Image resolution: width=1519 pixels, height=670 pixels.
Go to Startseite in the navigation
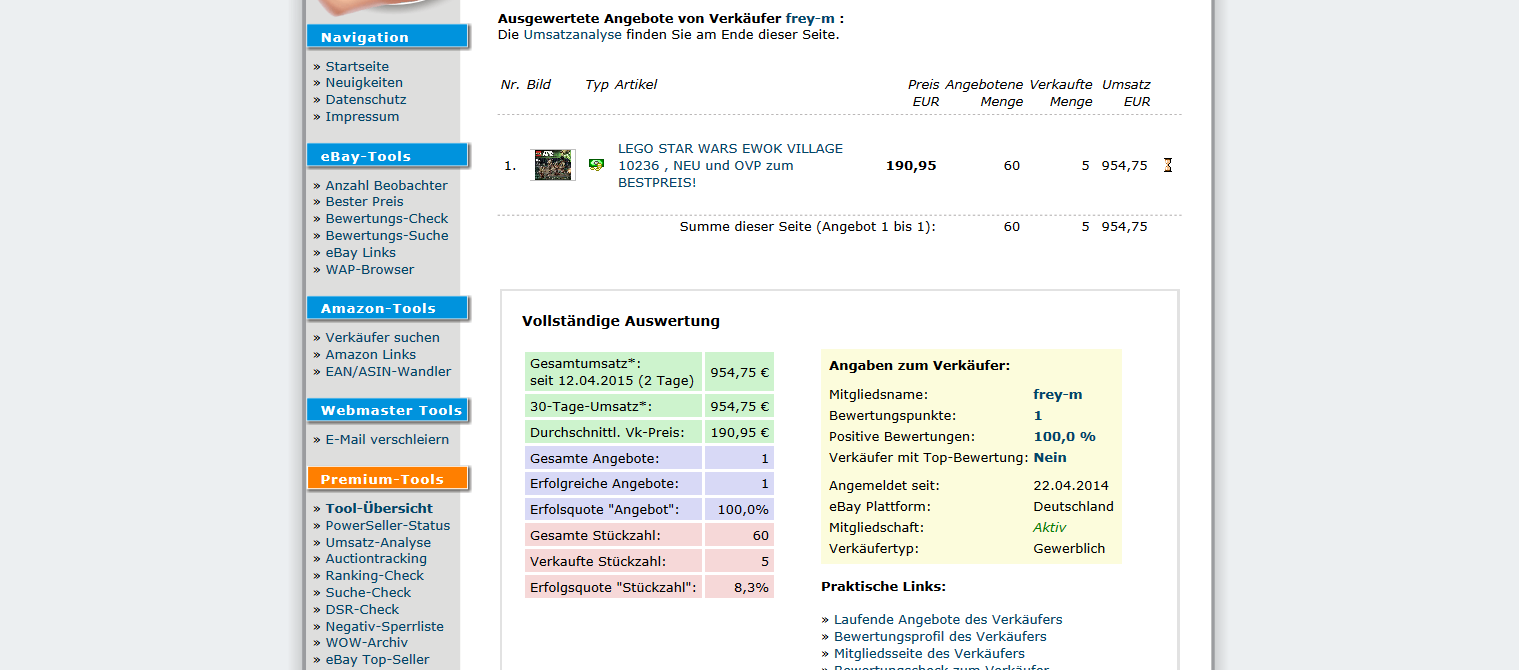point(357,66)
